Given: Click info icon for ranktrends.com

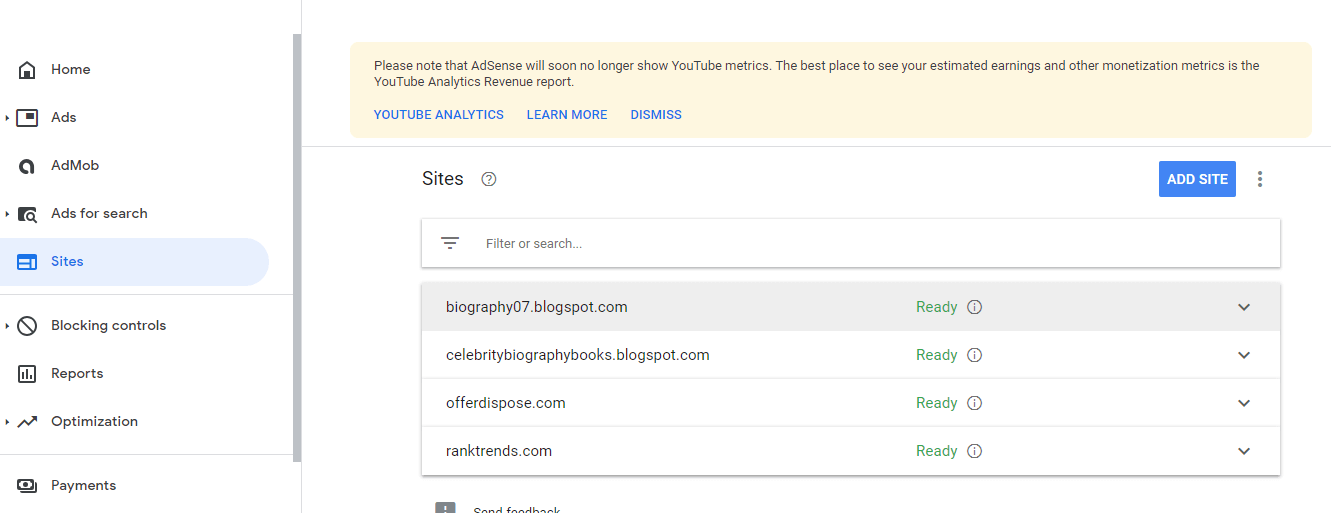Looking at the screenshot, I should (x=975, y=451).
